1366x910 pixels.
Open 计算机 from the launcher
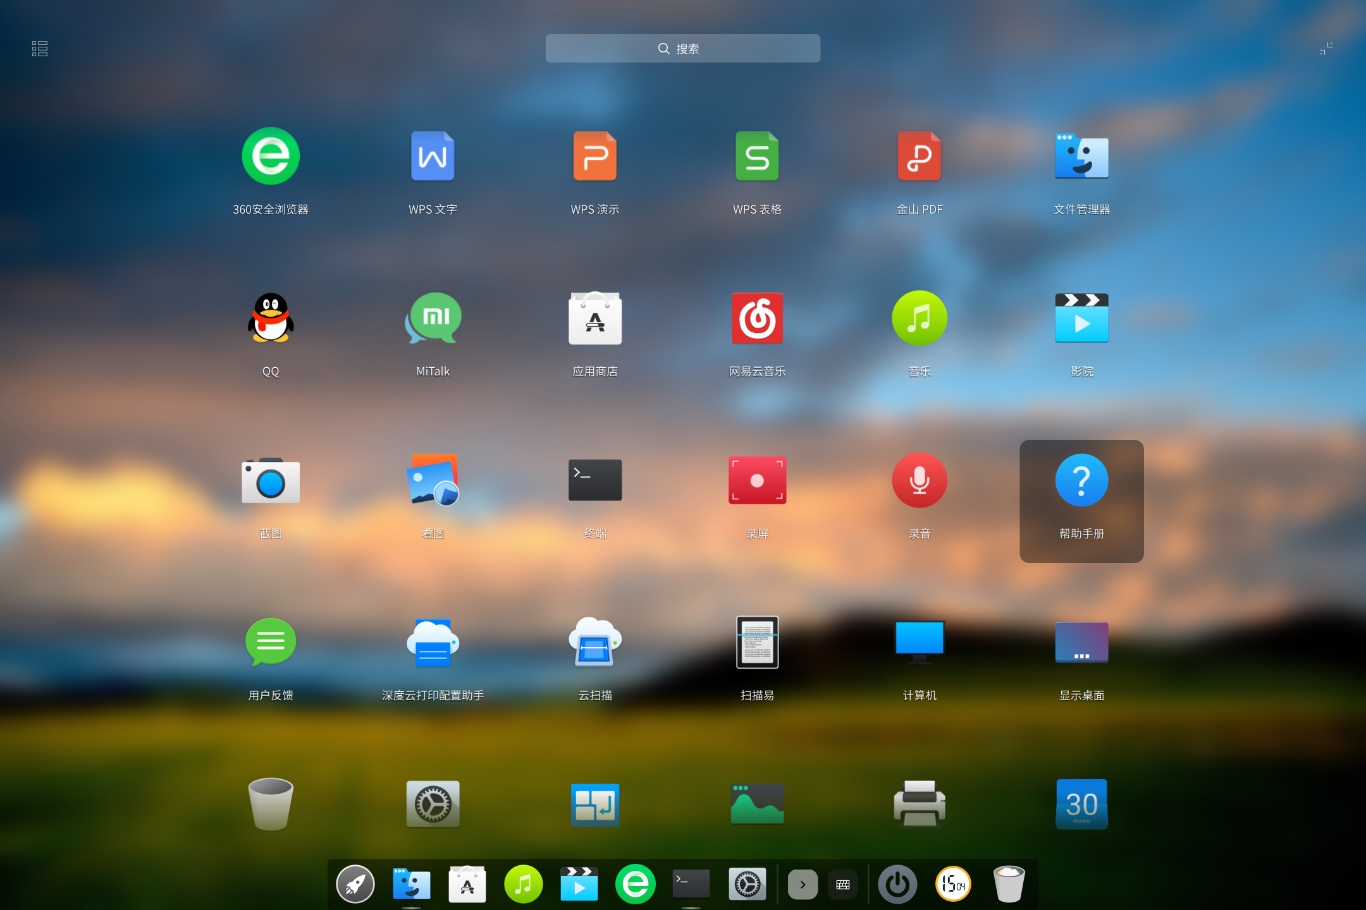point(919,642)
